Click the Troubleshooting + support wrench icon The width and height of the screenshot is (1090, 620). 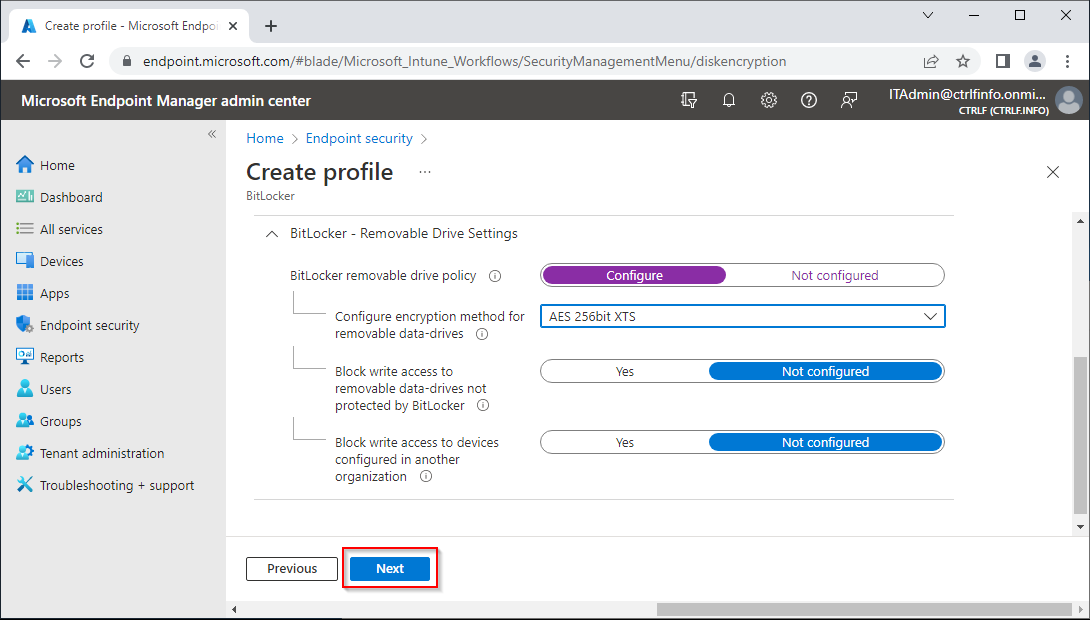pos(25,485)
